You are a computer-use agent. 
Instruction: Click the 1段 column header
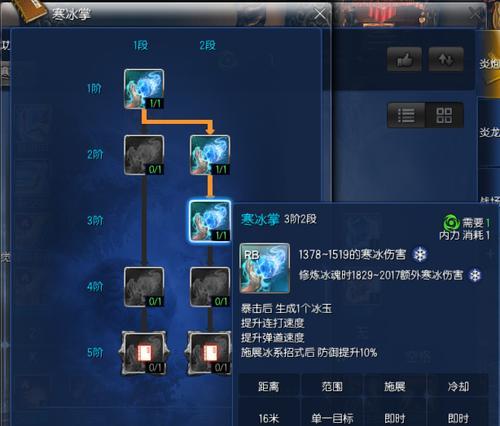pos(141,45)
